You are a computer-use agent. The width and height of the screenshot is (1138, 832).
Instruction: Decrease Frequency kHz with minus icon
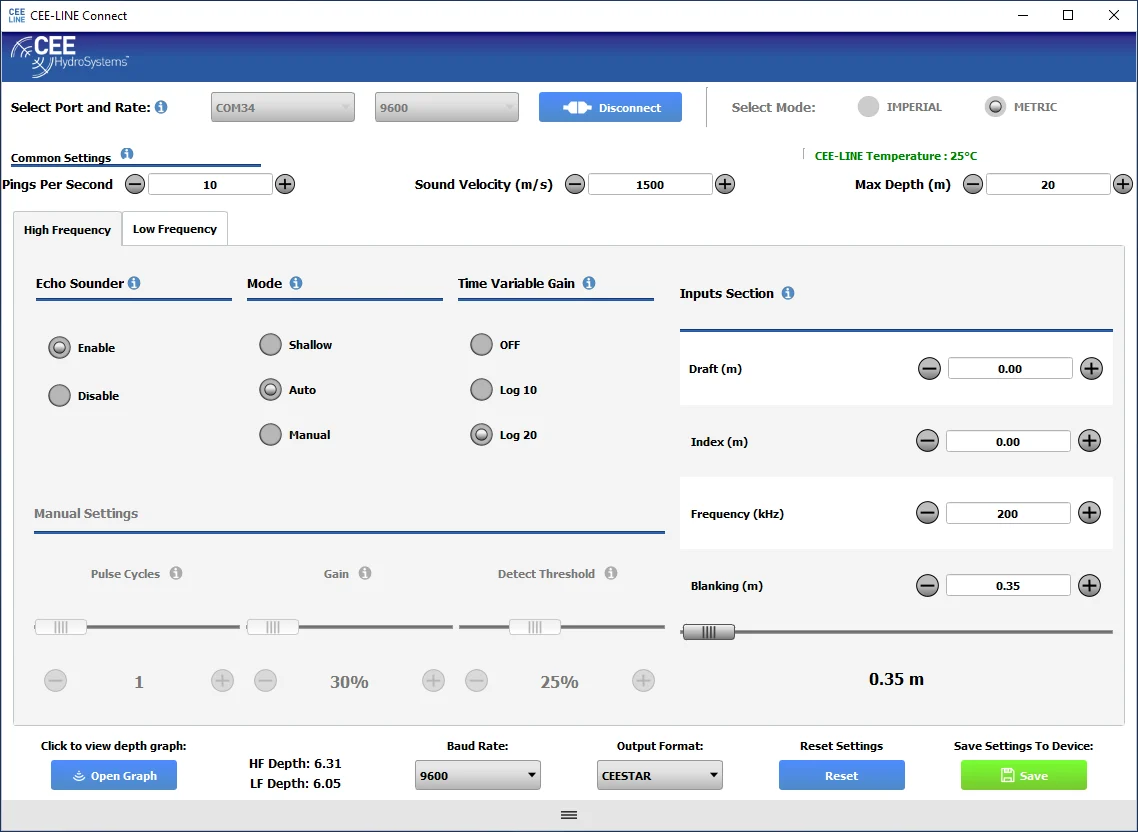pyautogui.click(x=928, y=513)
